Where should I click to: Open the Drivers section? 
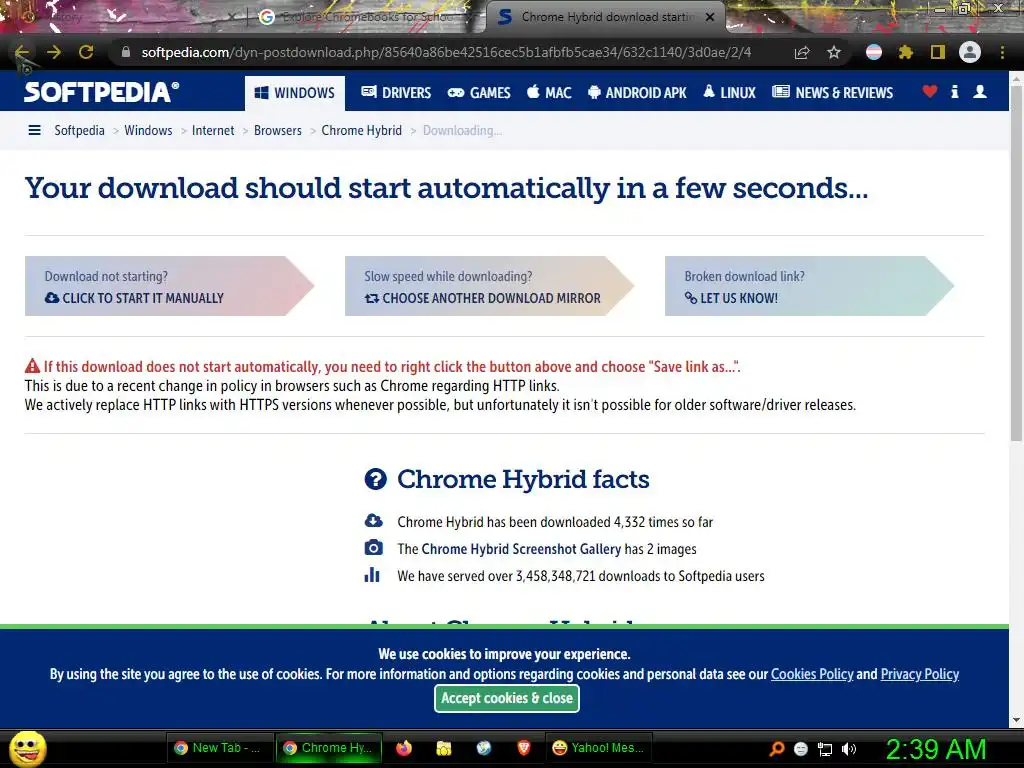click(396, 93)
